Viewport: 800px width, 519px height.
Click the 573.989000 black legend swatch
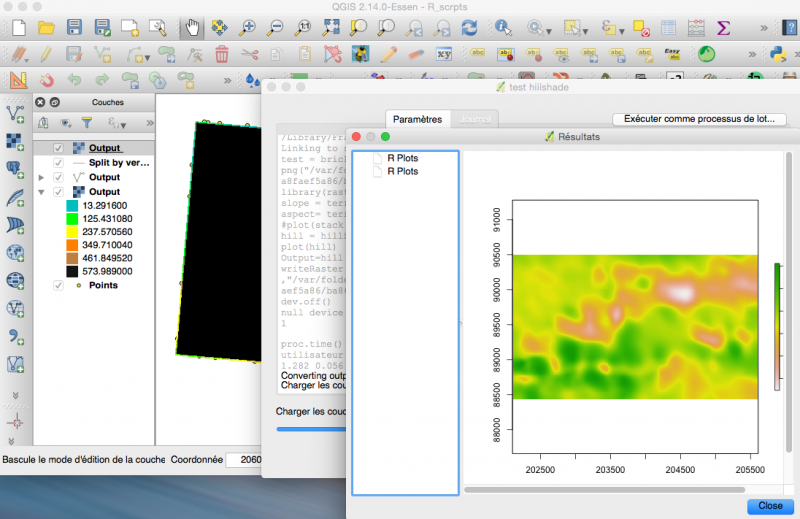tap(73, 270)
